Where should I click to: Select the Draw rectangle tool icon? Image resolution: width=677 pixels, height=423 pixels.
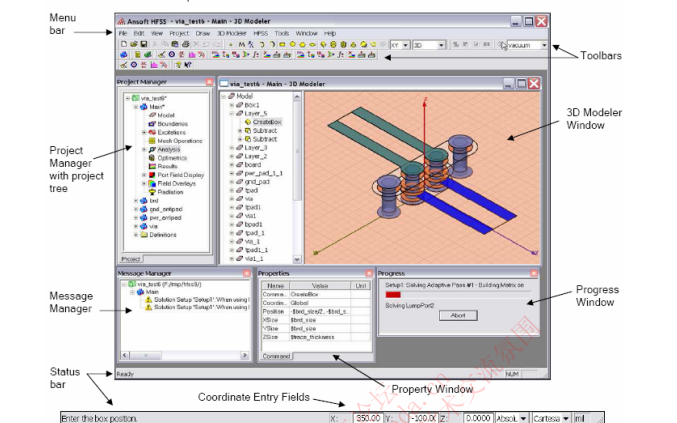[x=282, y=44]
